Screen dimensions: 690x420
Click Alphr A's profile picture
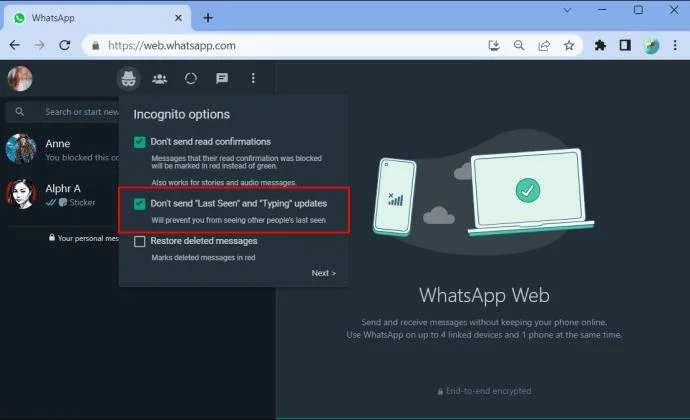[21, 194]
